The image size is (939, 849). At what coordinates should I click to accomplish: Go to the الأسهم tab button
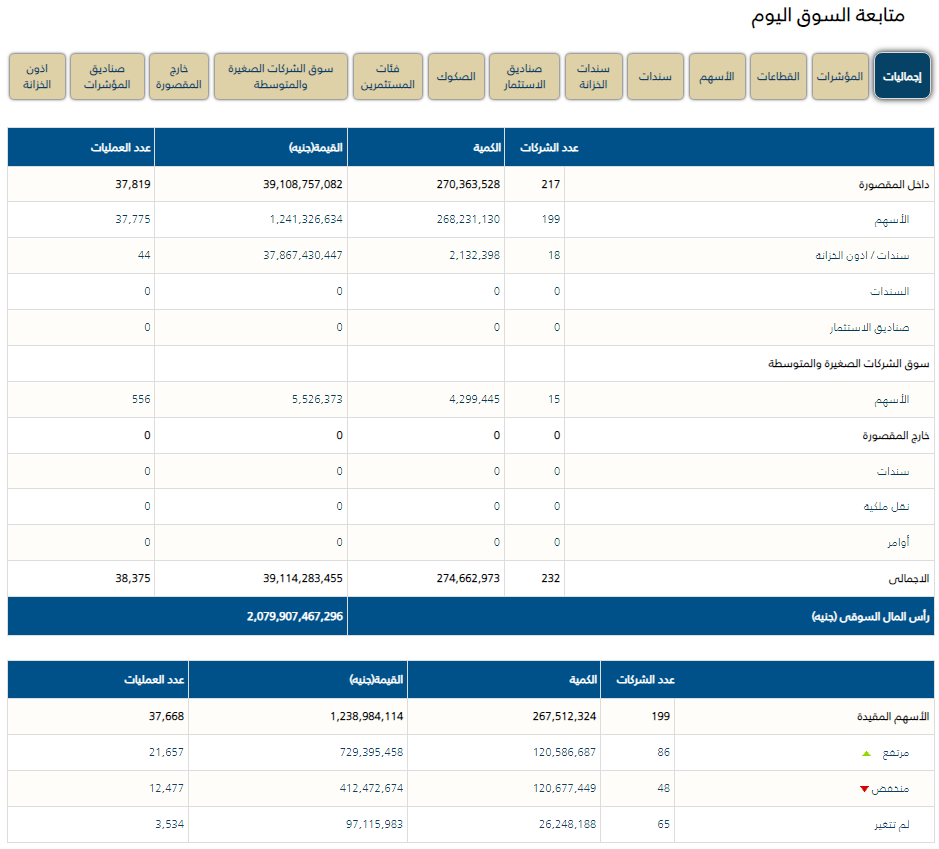[716, 77]
